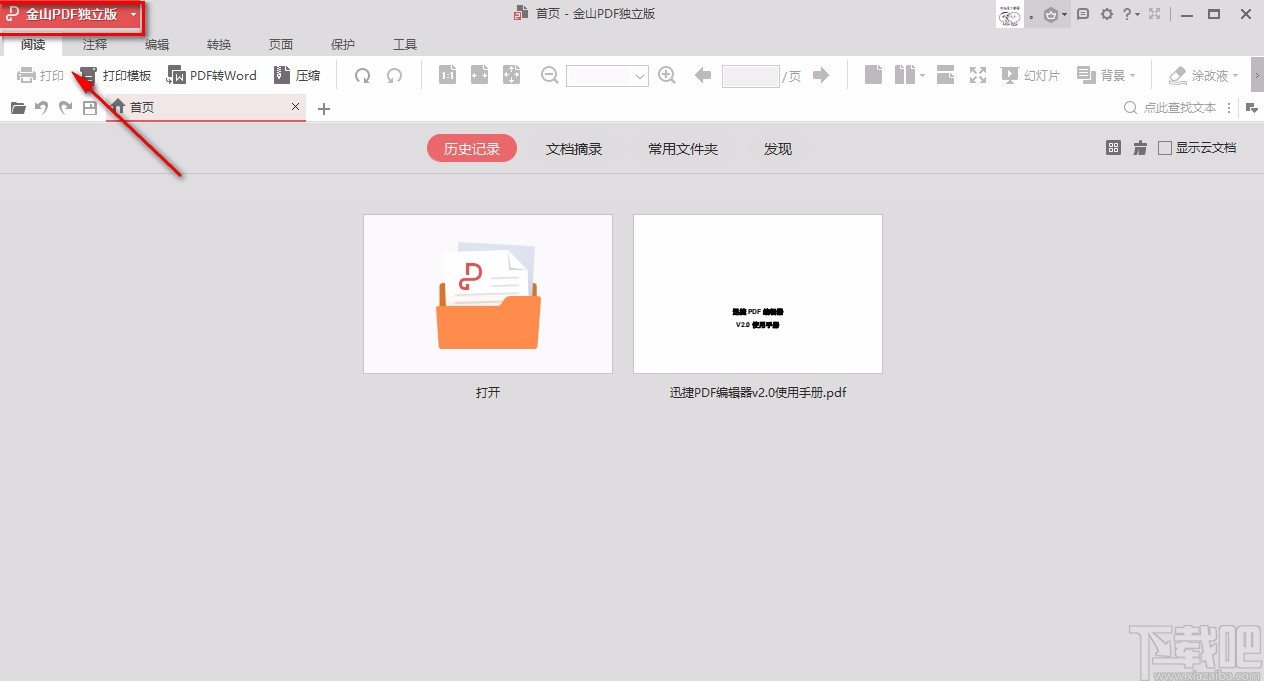Click the 发现 button on homepage
The width and height of the screenshot is (1264, 681).
coord(777,148)
